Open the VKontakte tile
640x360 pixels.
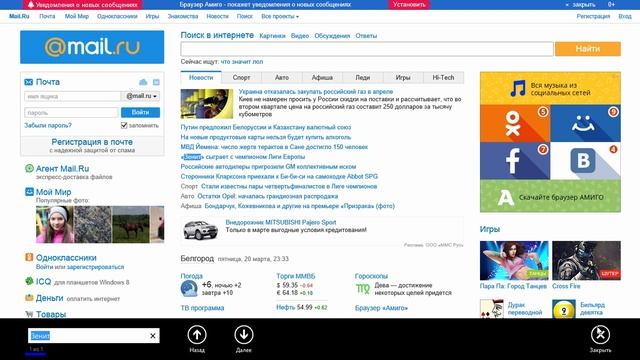[x=585, y=161]
